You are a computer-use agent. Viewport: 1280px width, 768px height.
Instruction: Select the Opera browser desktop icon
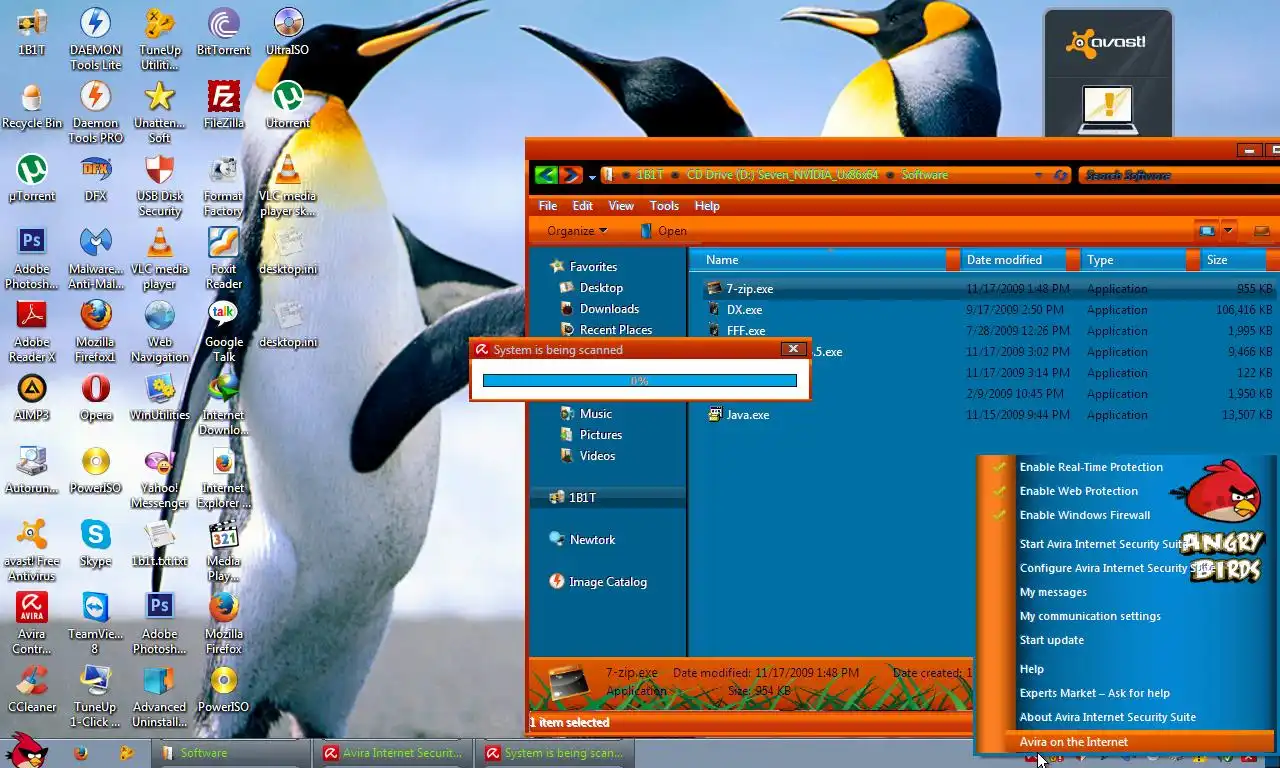click(95, 397)
